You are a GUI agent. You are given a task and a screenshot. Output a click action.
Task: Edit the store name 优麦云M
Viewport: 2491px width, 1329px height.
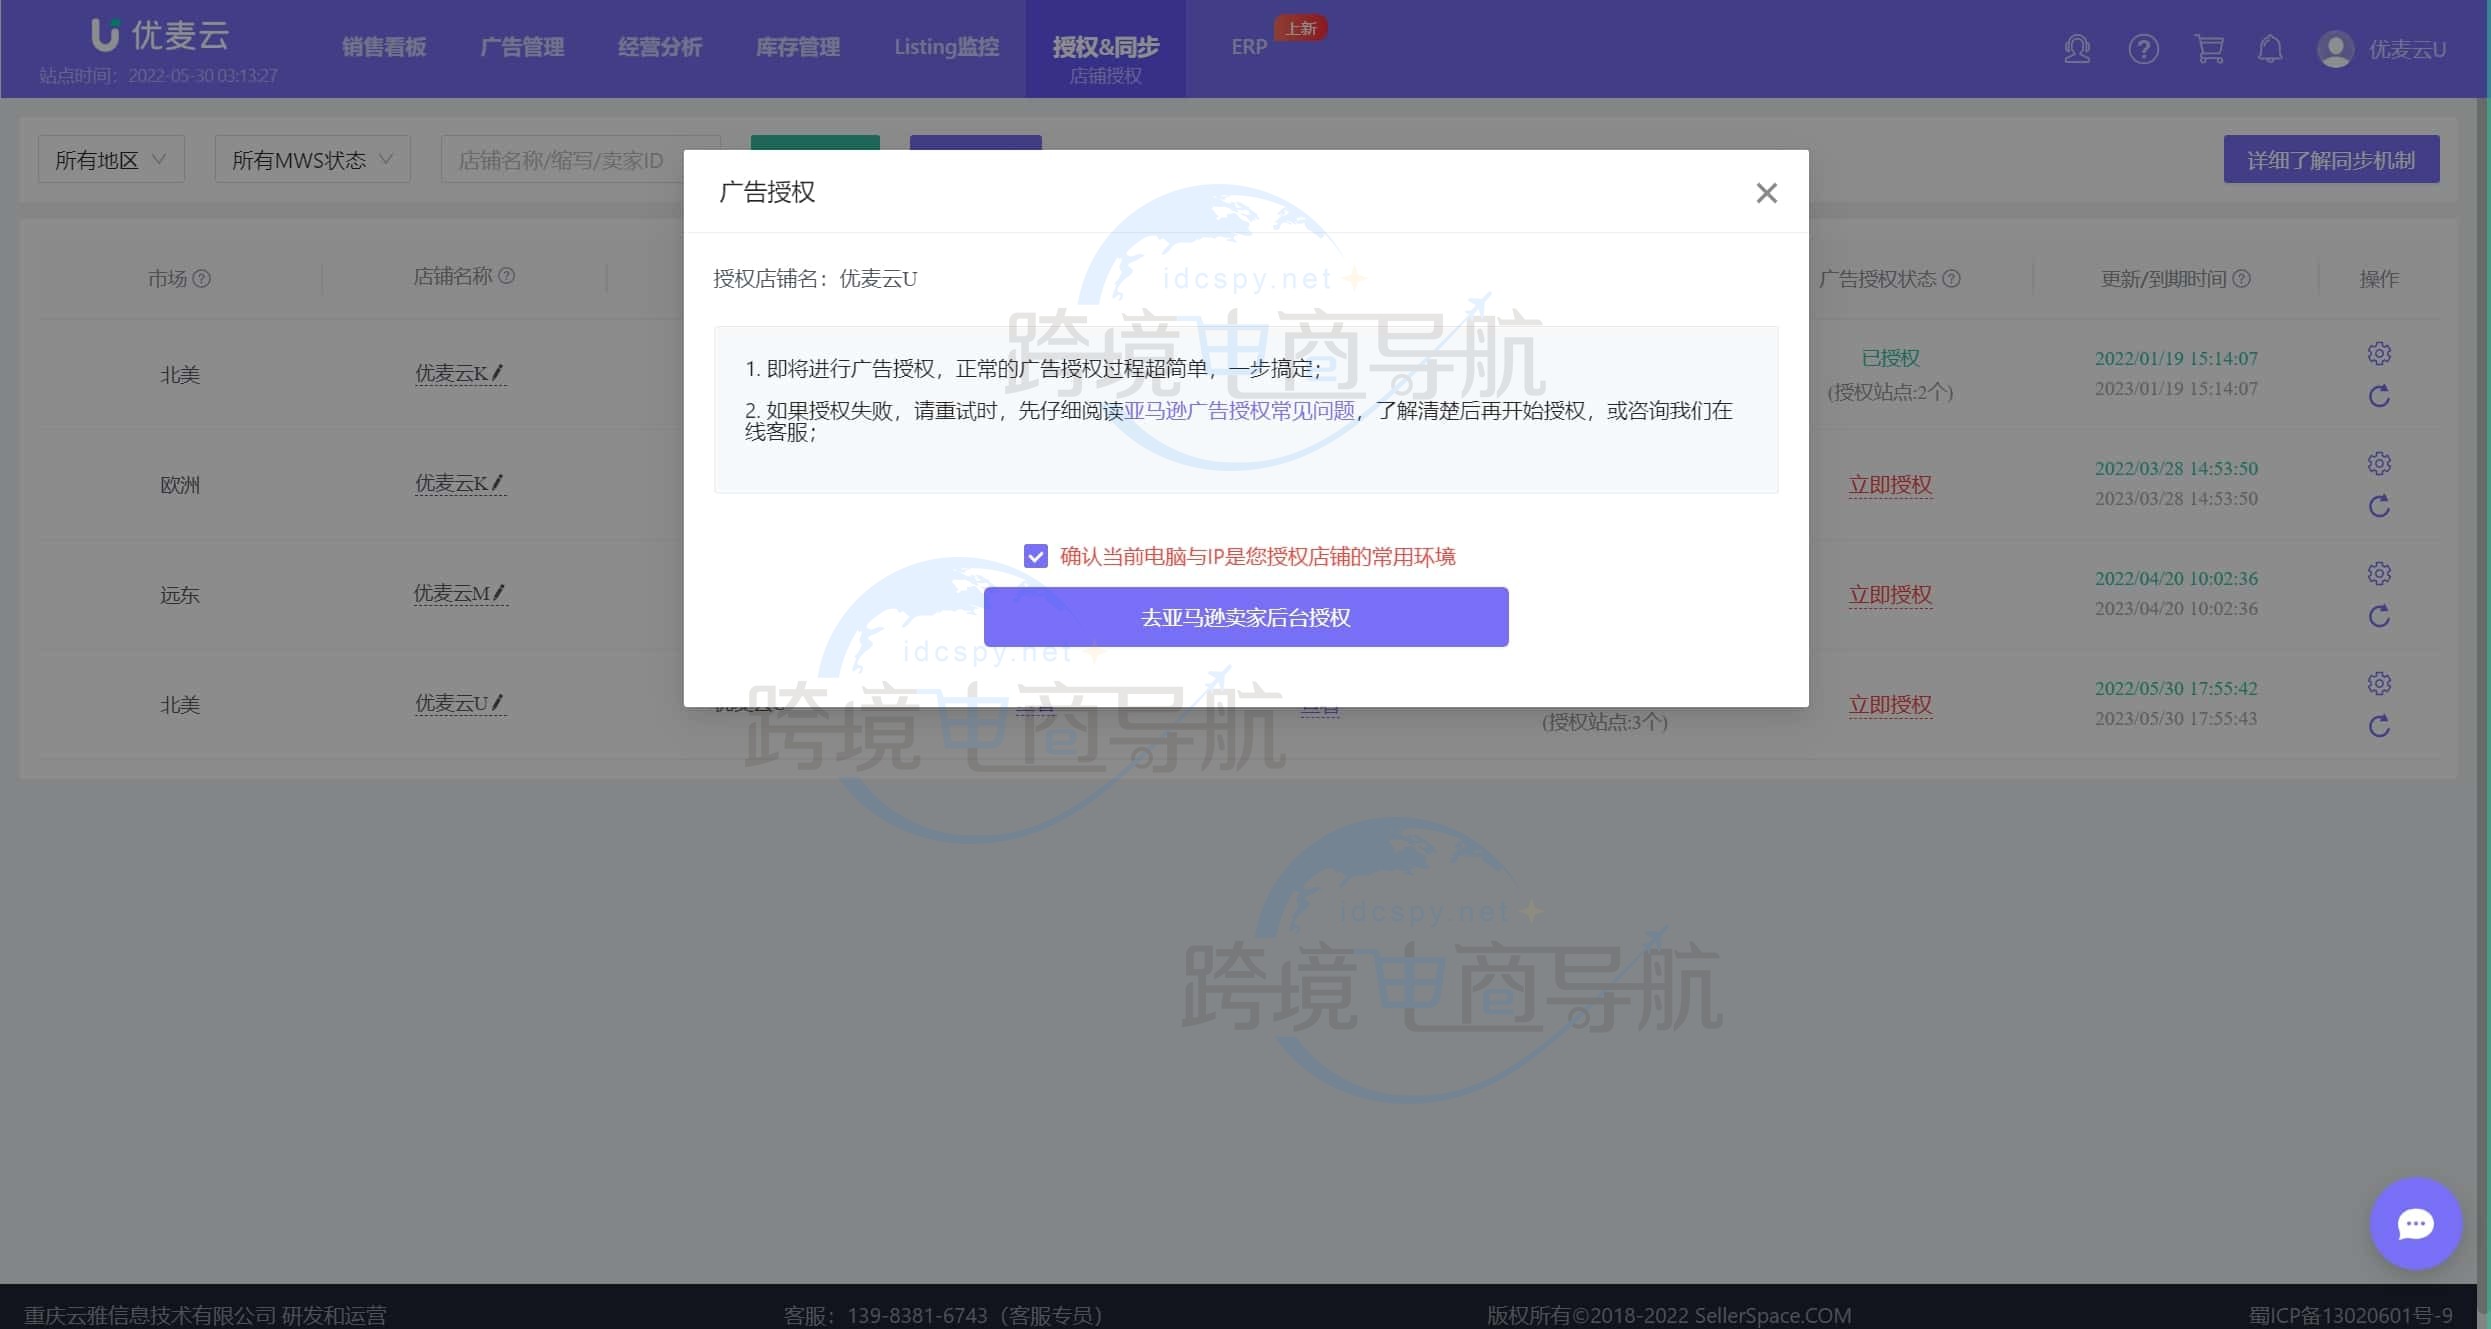(x=499, y=591)
